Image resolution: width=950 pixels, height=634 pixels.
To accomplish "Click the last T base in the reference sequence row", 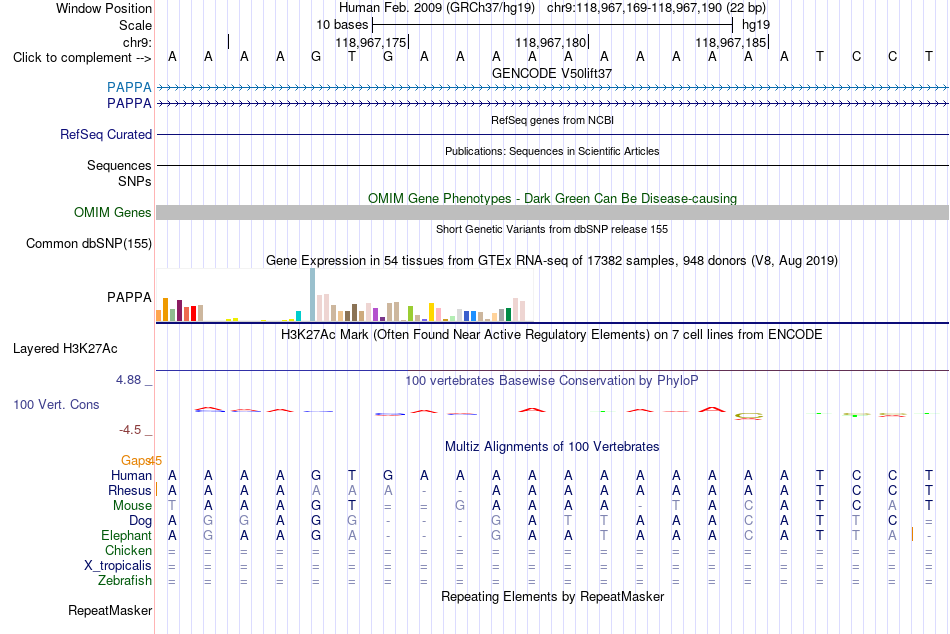I will pyautogui.click(x=928, y=56).
